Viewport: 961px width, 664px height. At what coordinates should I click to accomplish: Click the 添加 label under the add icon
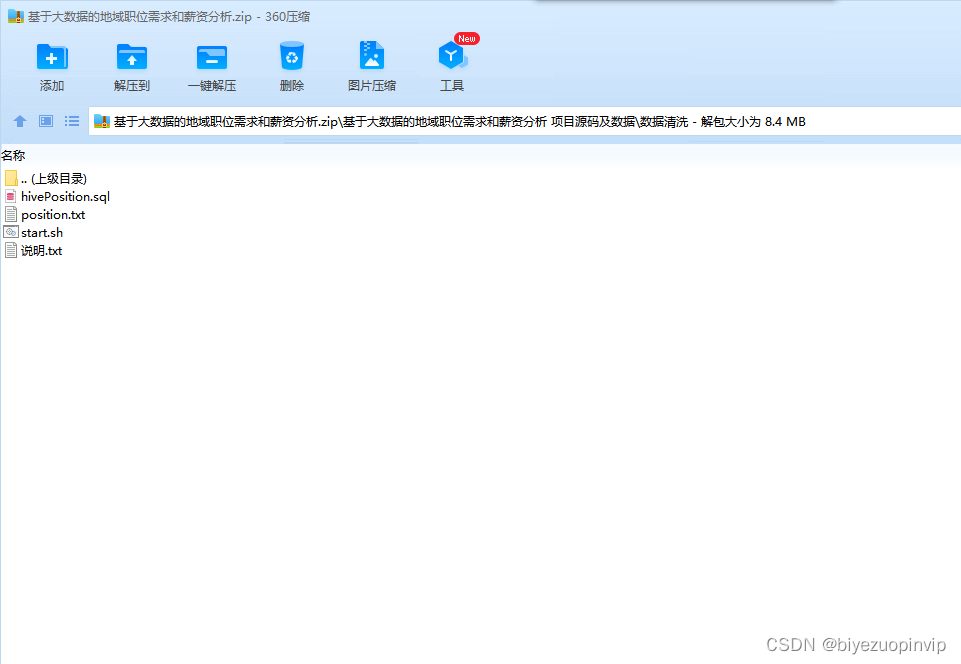52,86
